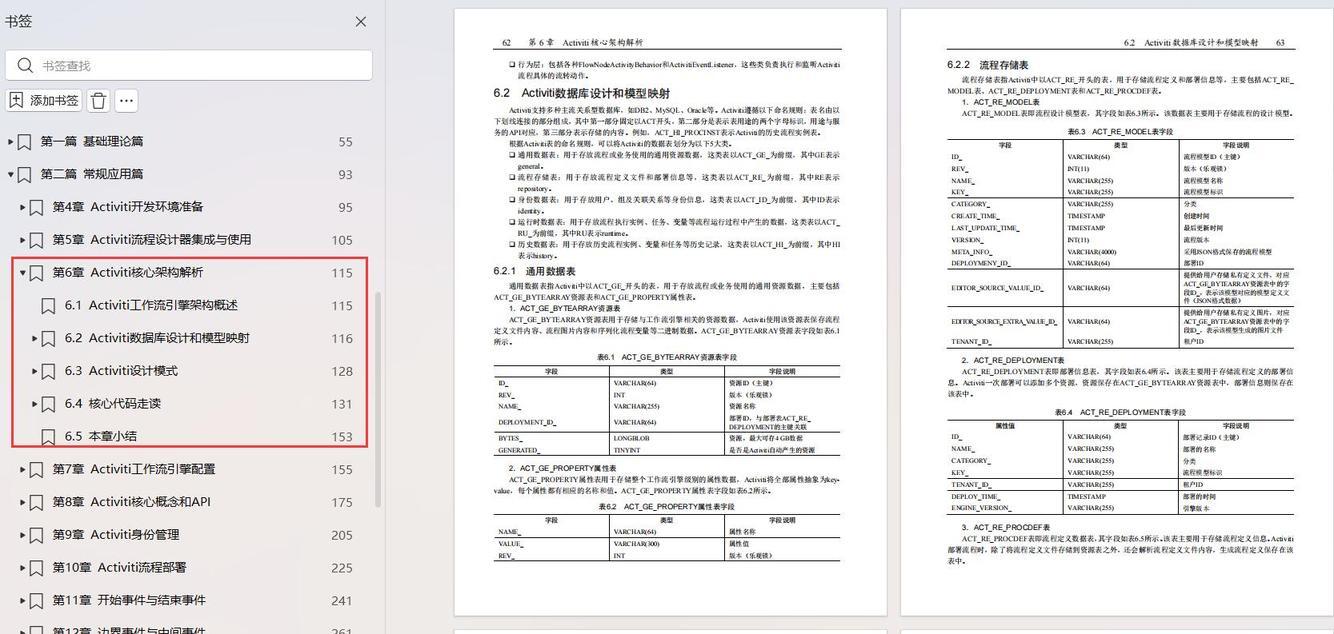Expand 第8章 Activiti核心概念和API arrow
This screenshot has height=634, width=1334.
[x=23, y=502]
